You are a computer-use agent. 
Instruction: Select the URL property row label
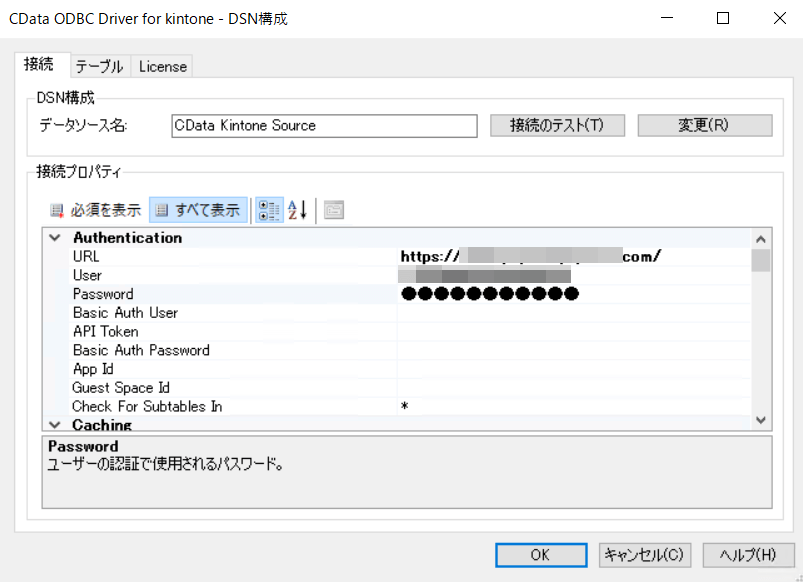86,257
